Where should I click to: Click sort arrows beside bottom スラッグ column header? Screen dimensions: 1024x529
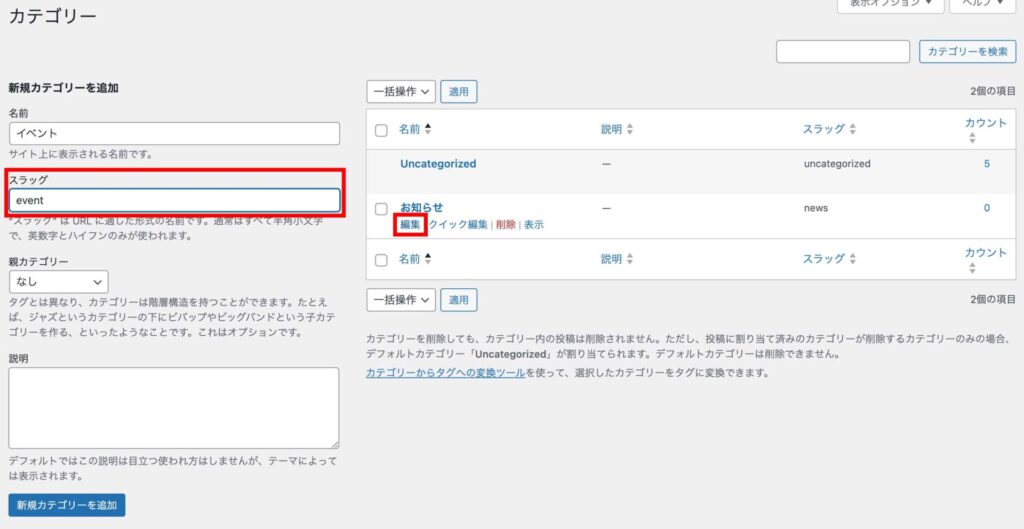pos(853,259)
